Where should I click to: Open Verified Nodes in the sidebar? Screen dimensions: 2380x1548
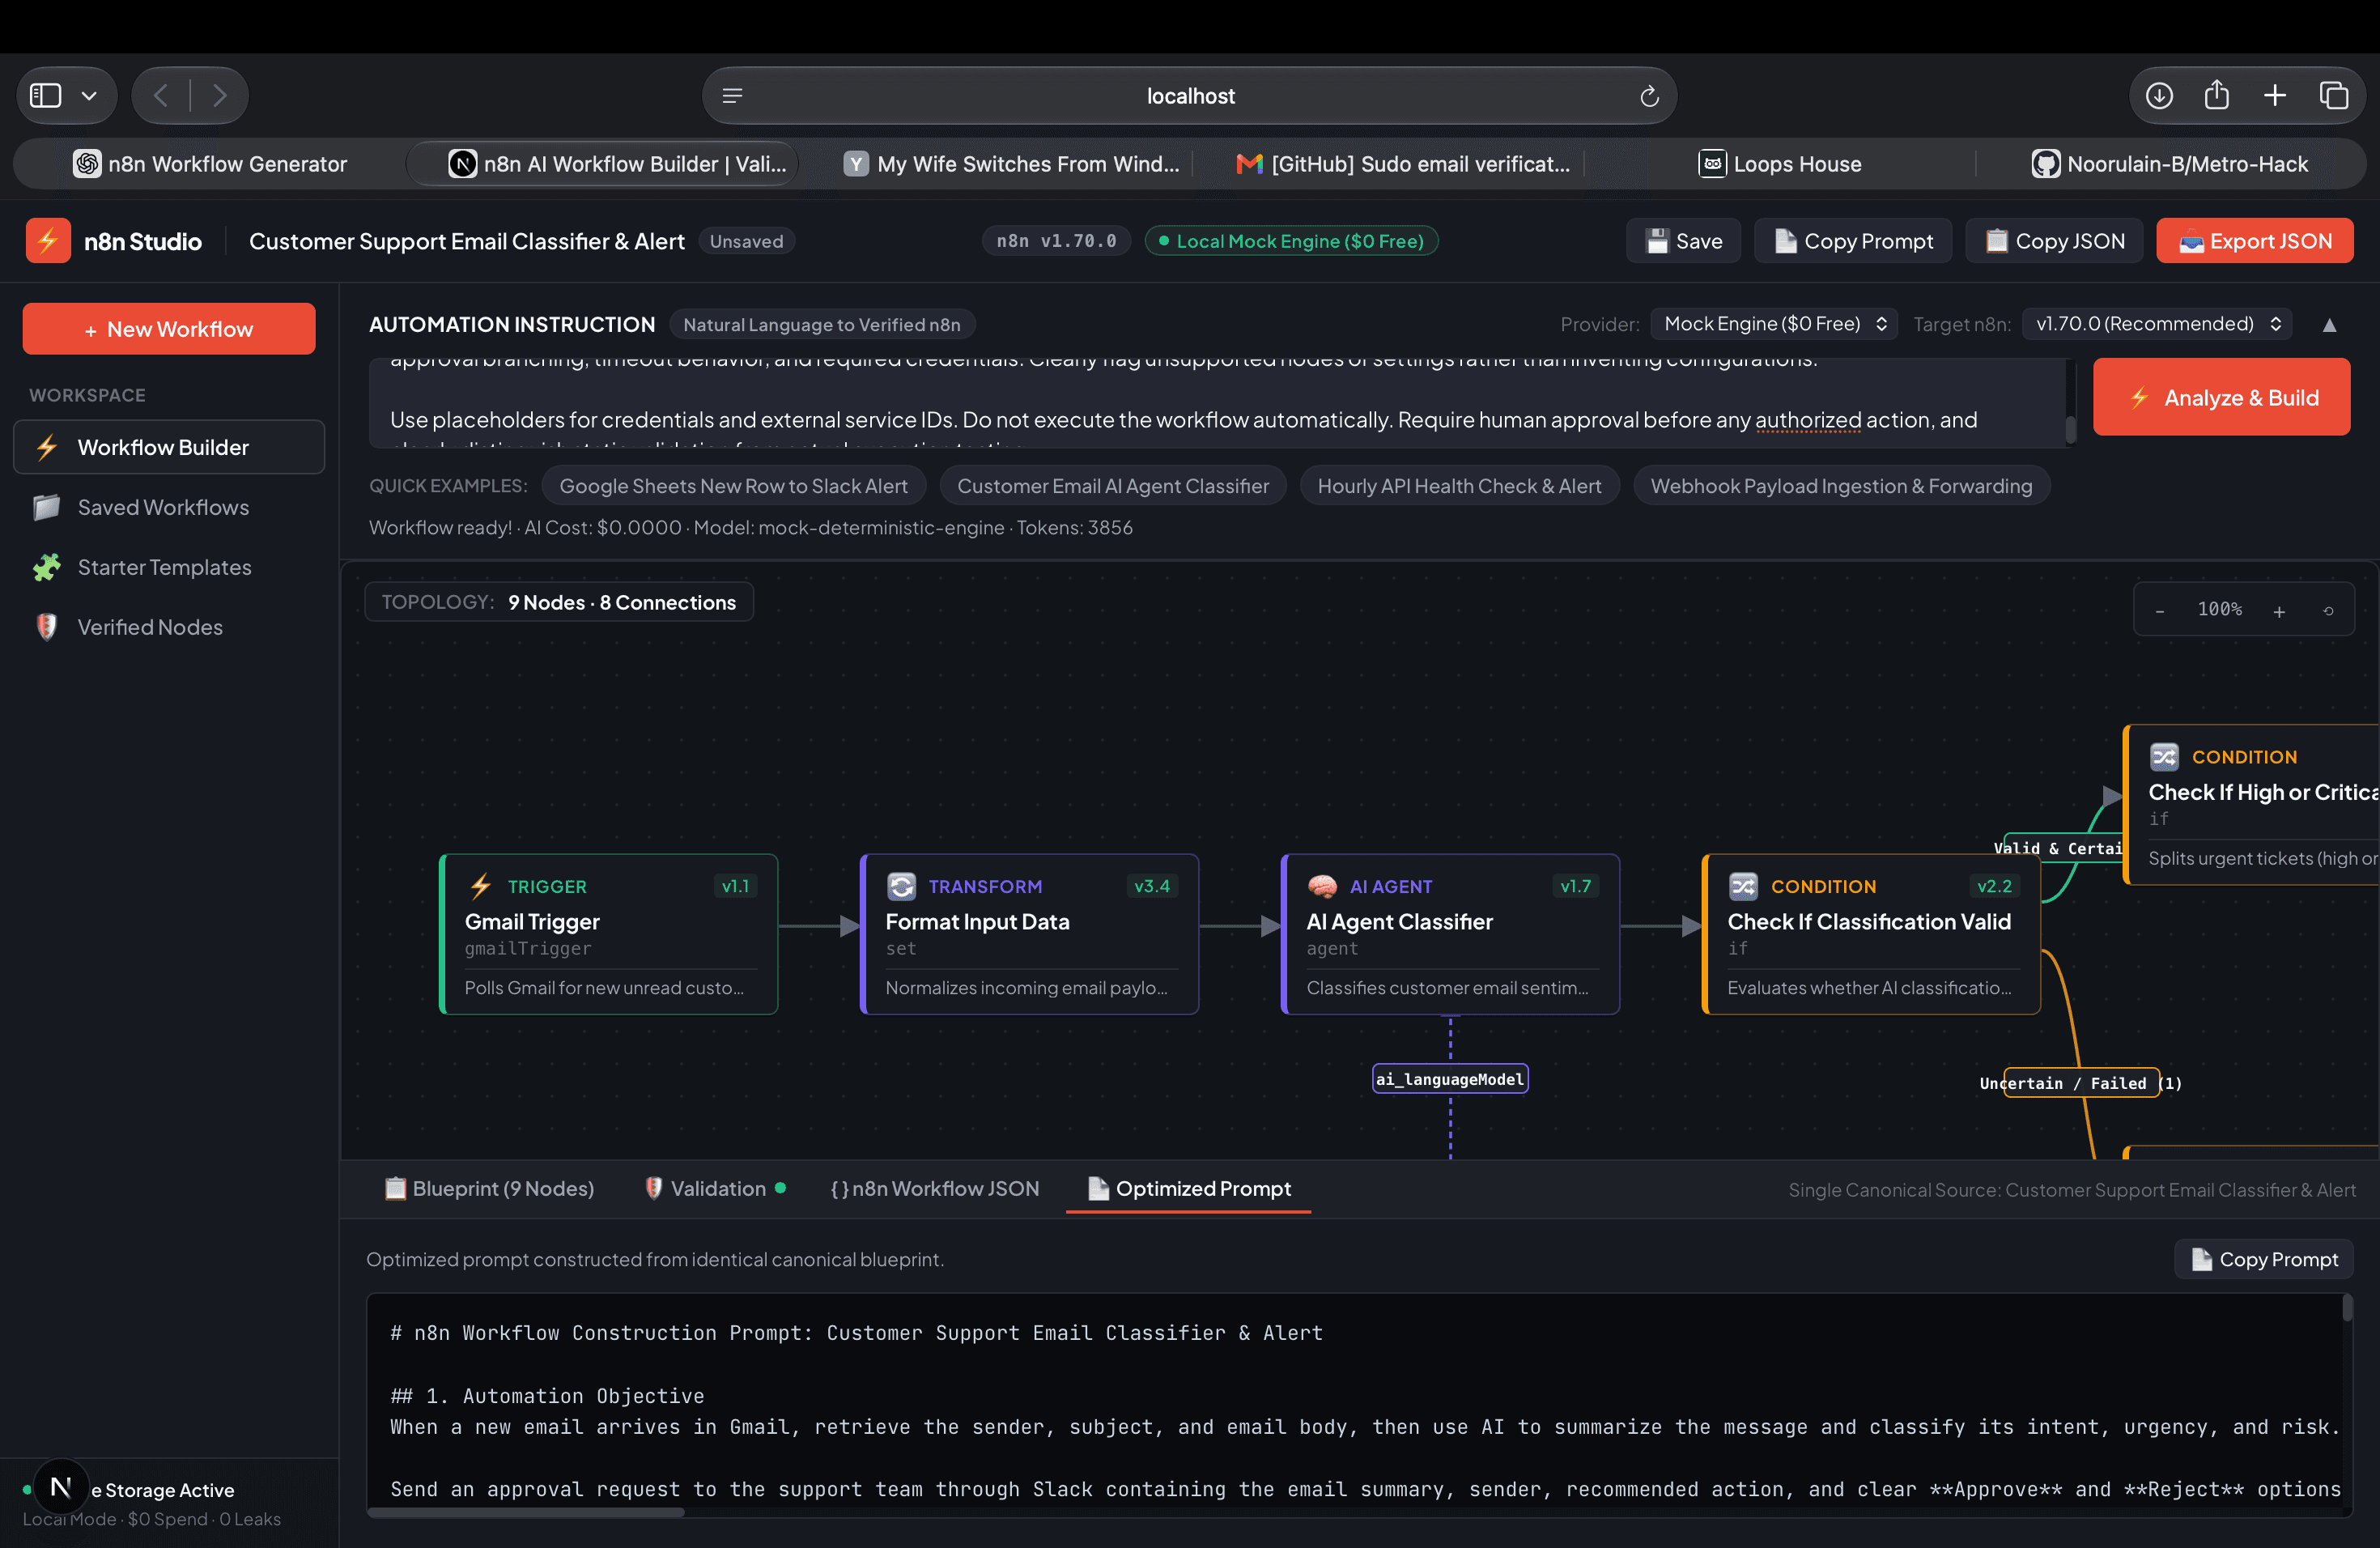[x=169, y=627]
